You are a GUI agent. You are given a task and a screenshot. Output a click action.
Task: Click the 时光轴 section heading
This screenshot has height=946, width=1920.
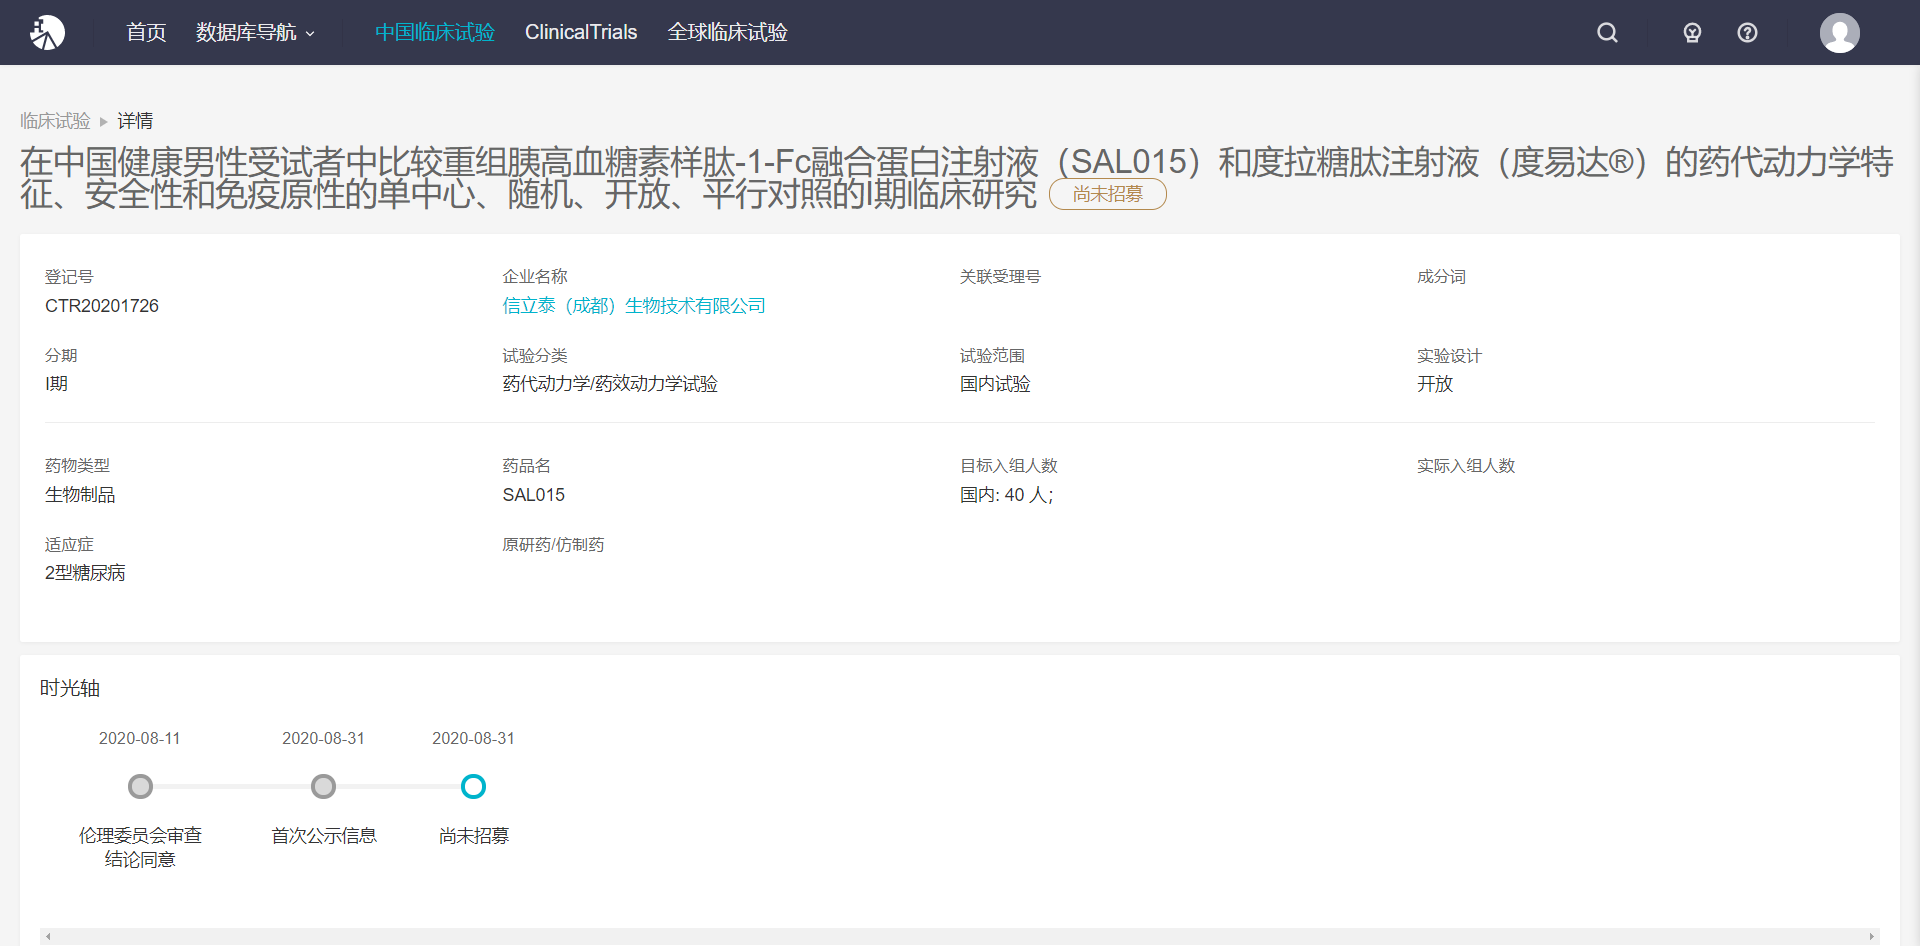70,688
